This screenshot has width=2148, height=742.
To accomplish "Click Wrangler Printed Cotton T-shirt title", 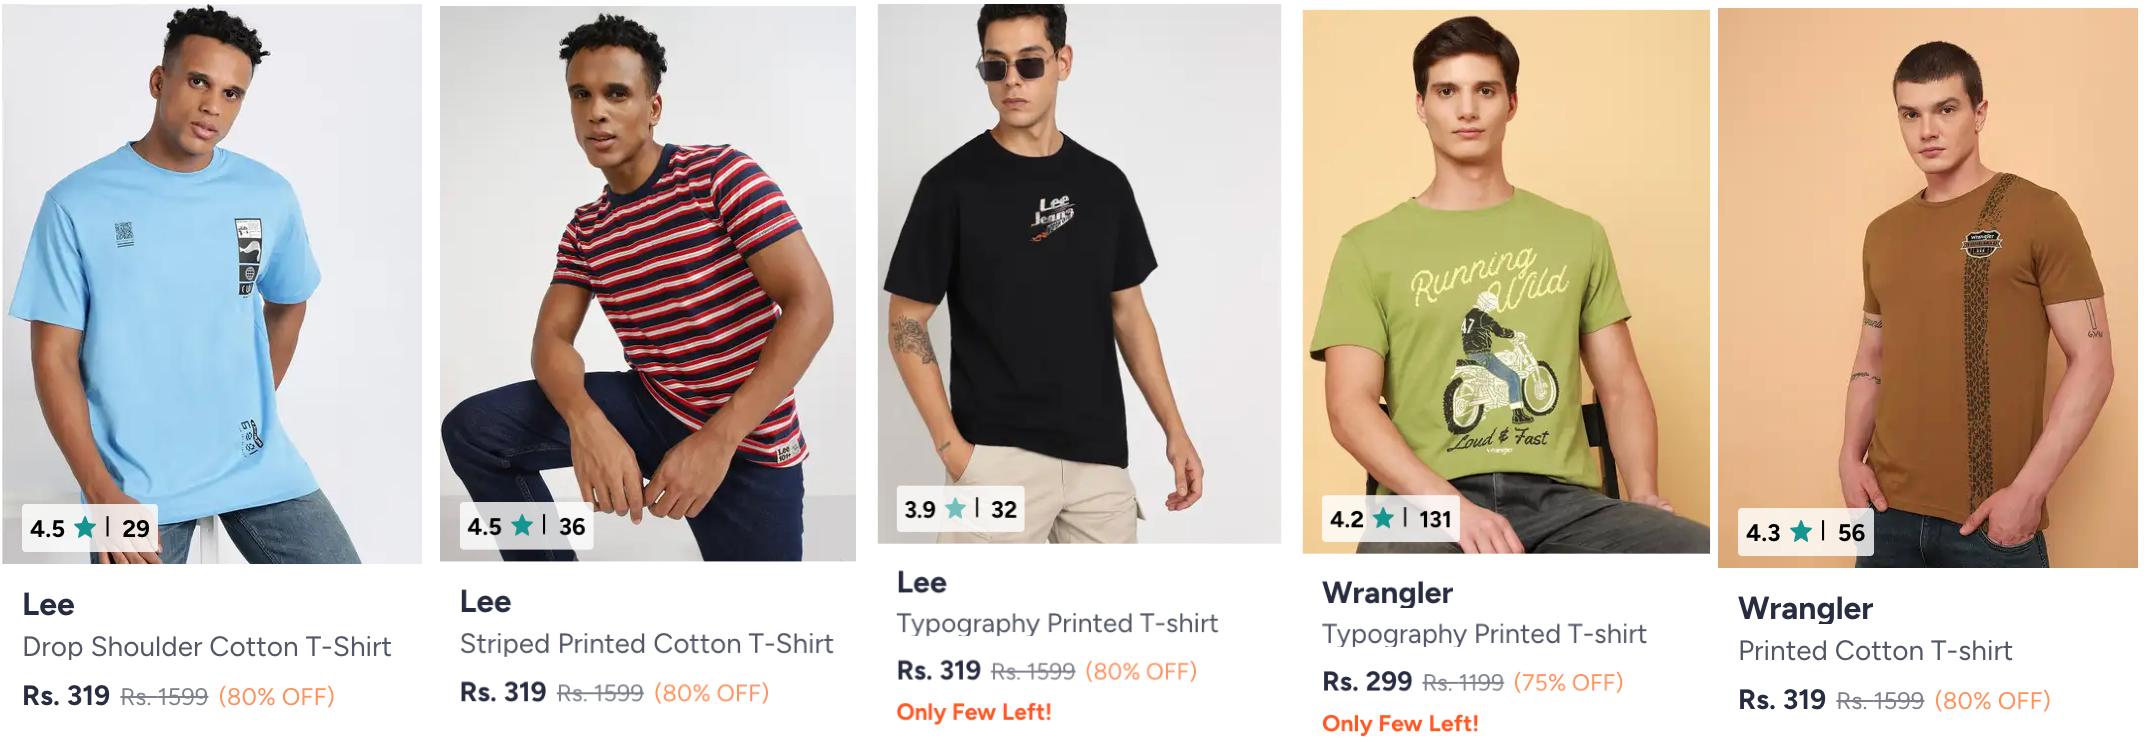I will coord(1875,651).
